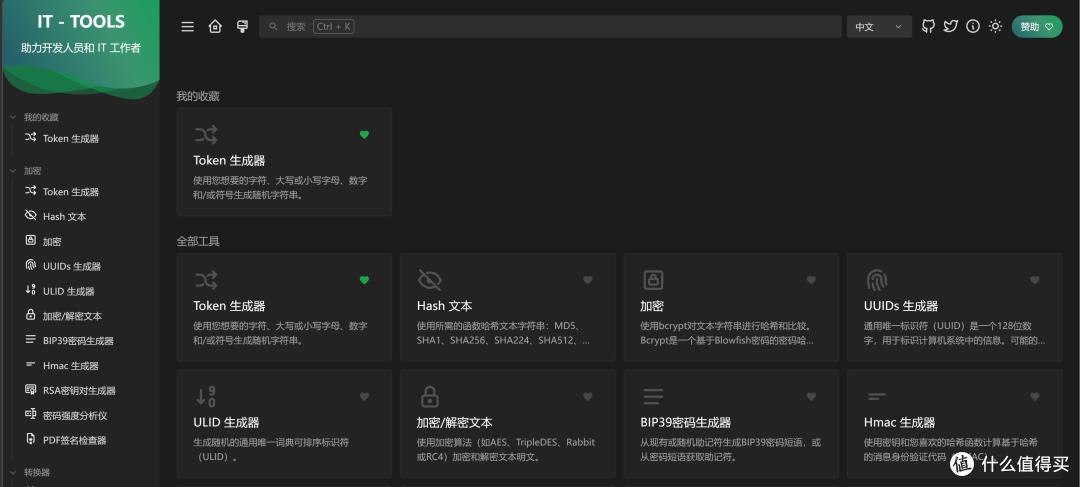Click fingerprint icon on UUIDs 生成器 card
The height and width of the screenshot is (487, 1080).
click(x=877, y=280)
